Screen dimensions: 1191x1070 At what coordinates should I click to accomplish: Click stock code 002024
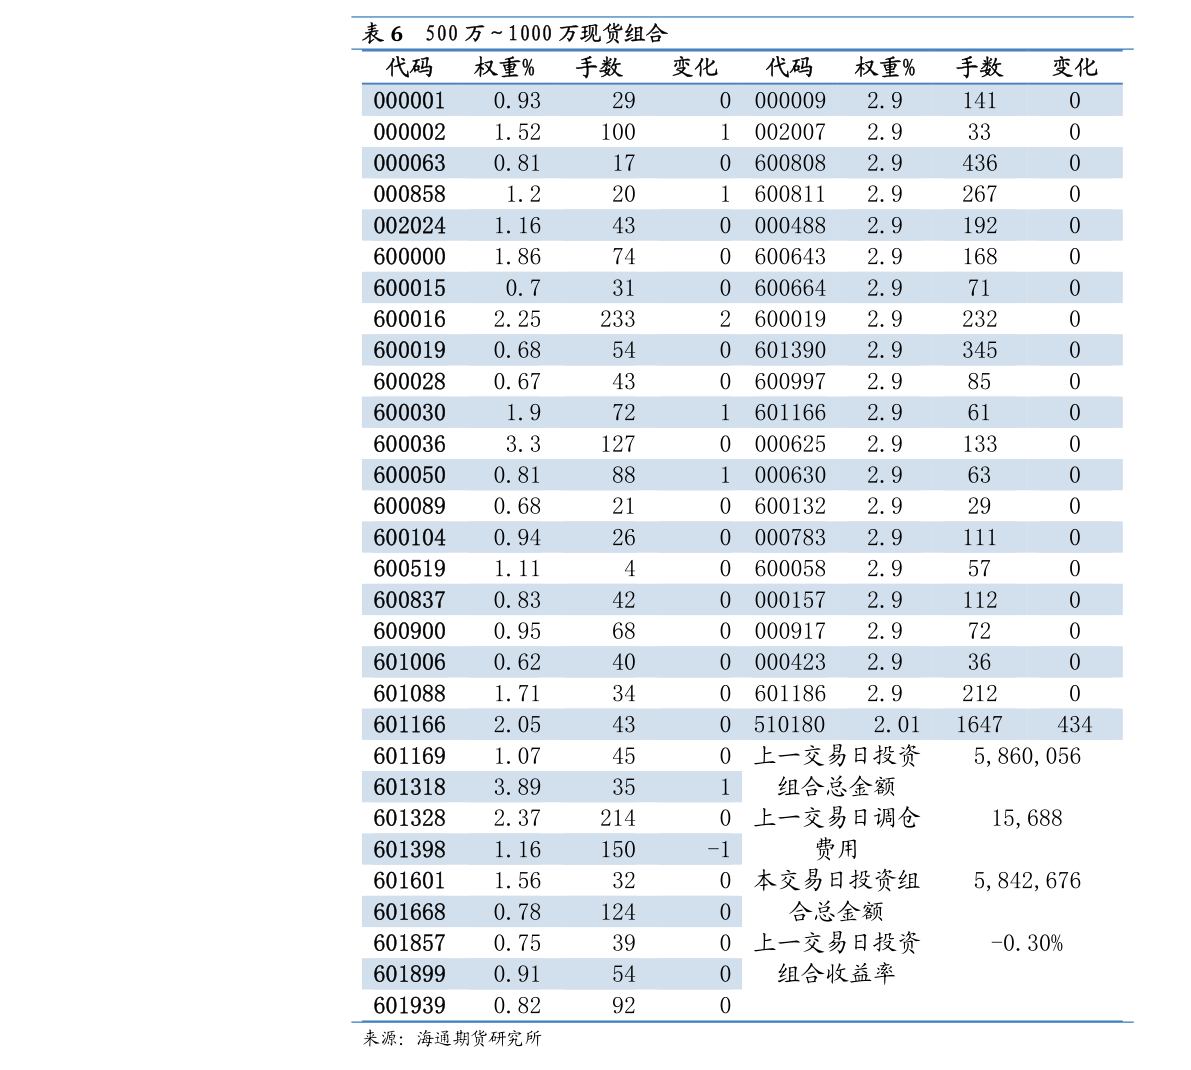click(x=409, y=226)
